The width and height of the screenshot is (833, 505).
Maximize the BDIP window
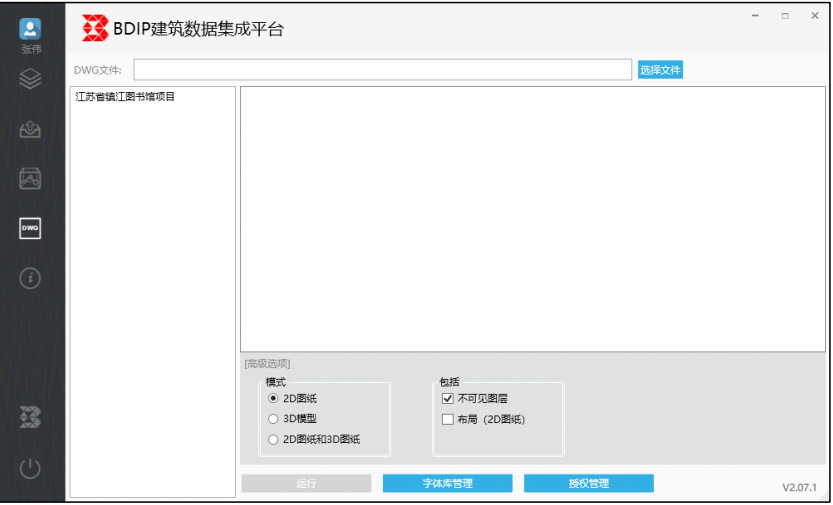[785, 16]
